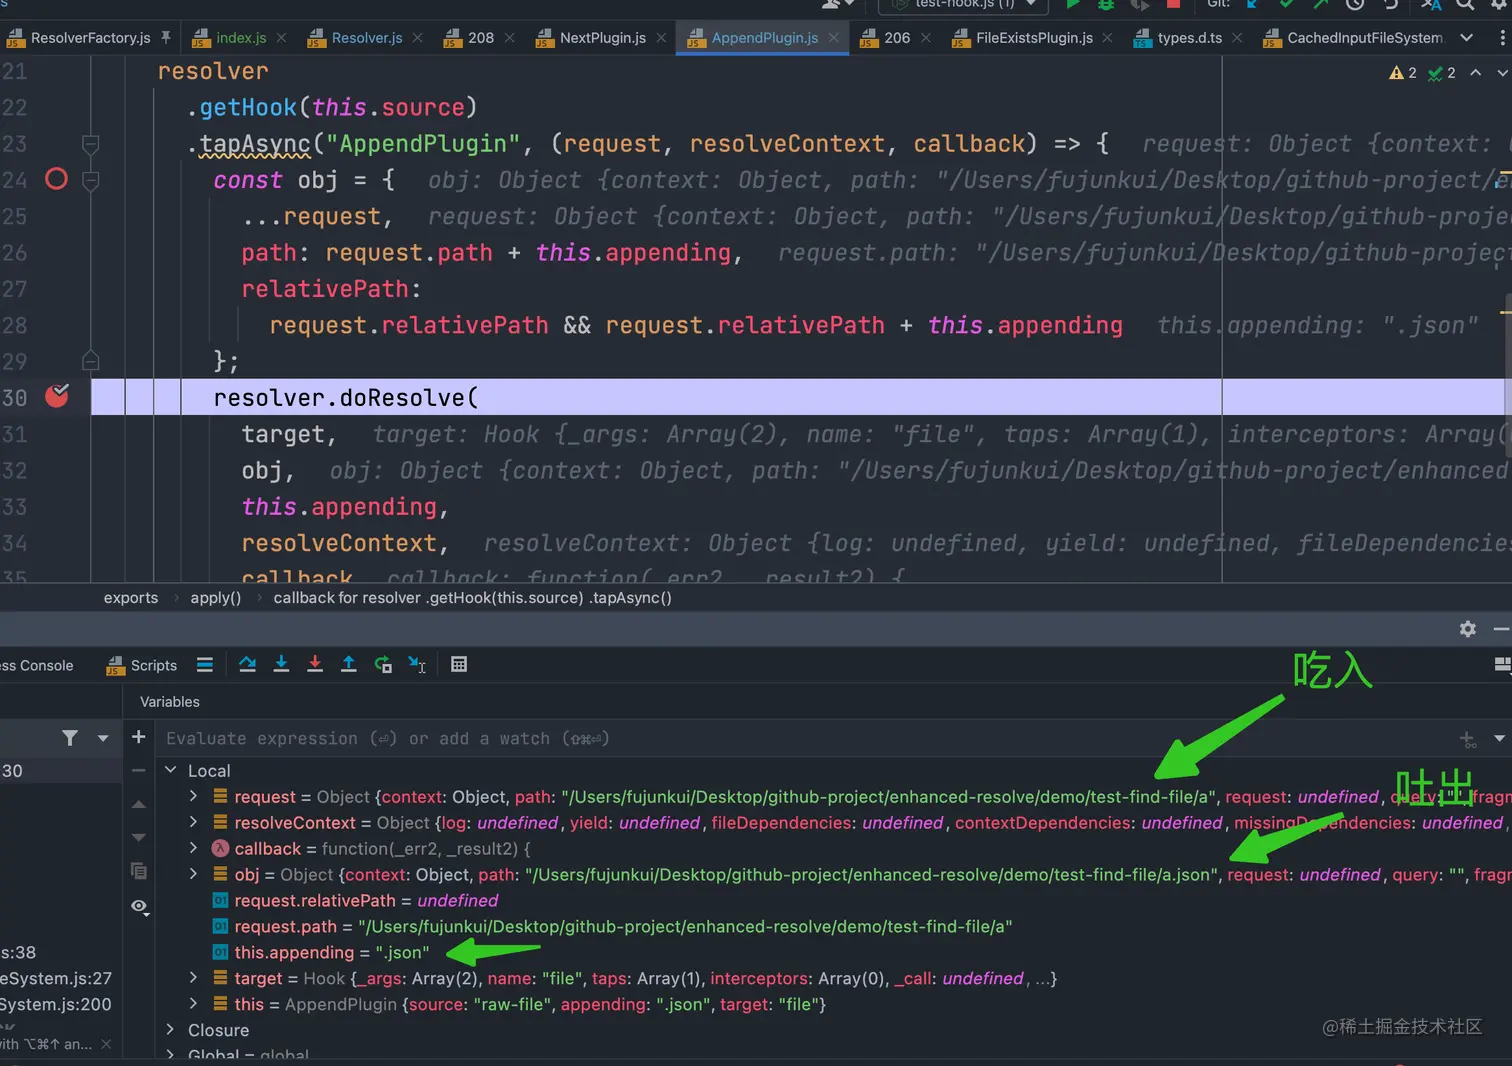1512x1066 pixels.
Task: Click the Step Over debugger icon
Action: click(247, 665)
